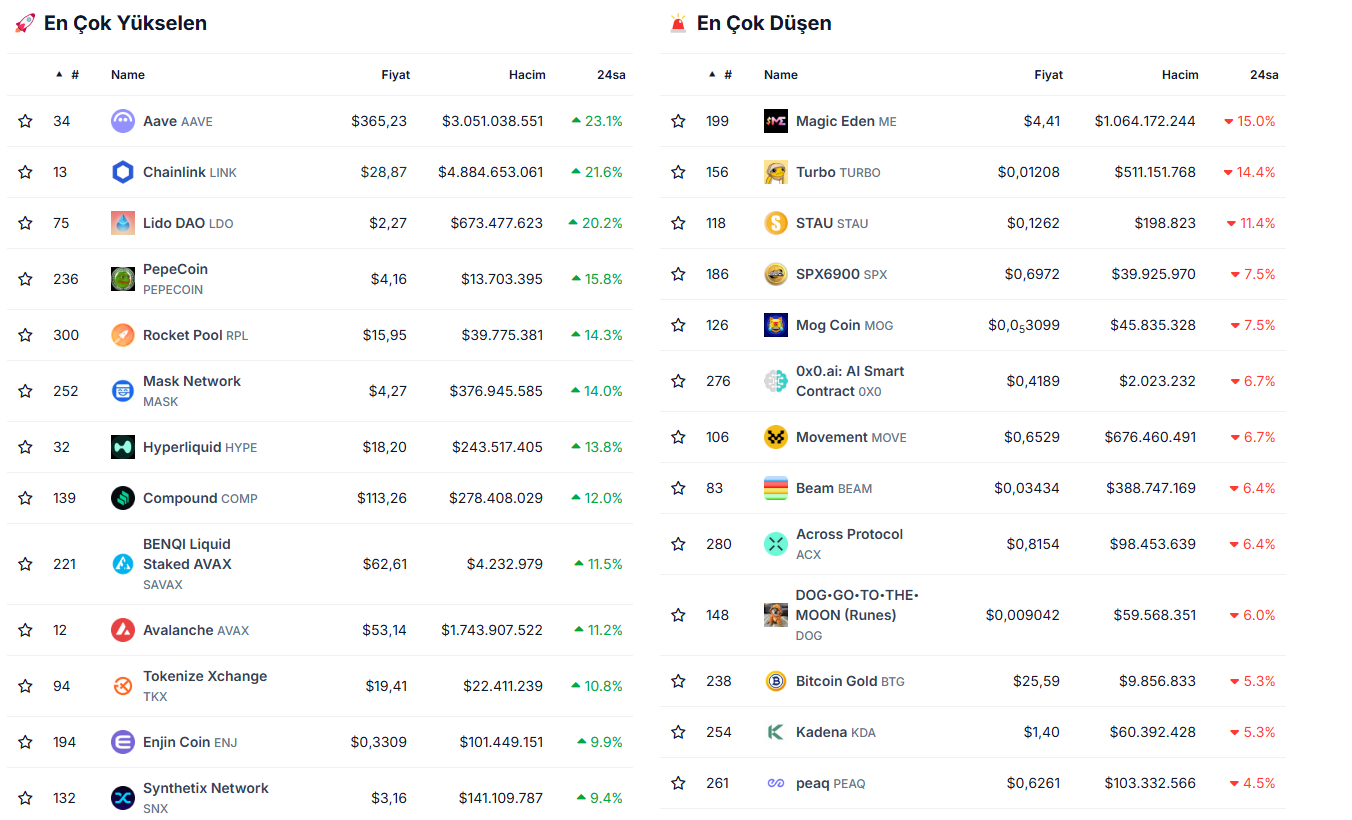
Task: Open the SPX6900 coin link
Action: (828, 274)
